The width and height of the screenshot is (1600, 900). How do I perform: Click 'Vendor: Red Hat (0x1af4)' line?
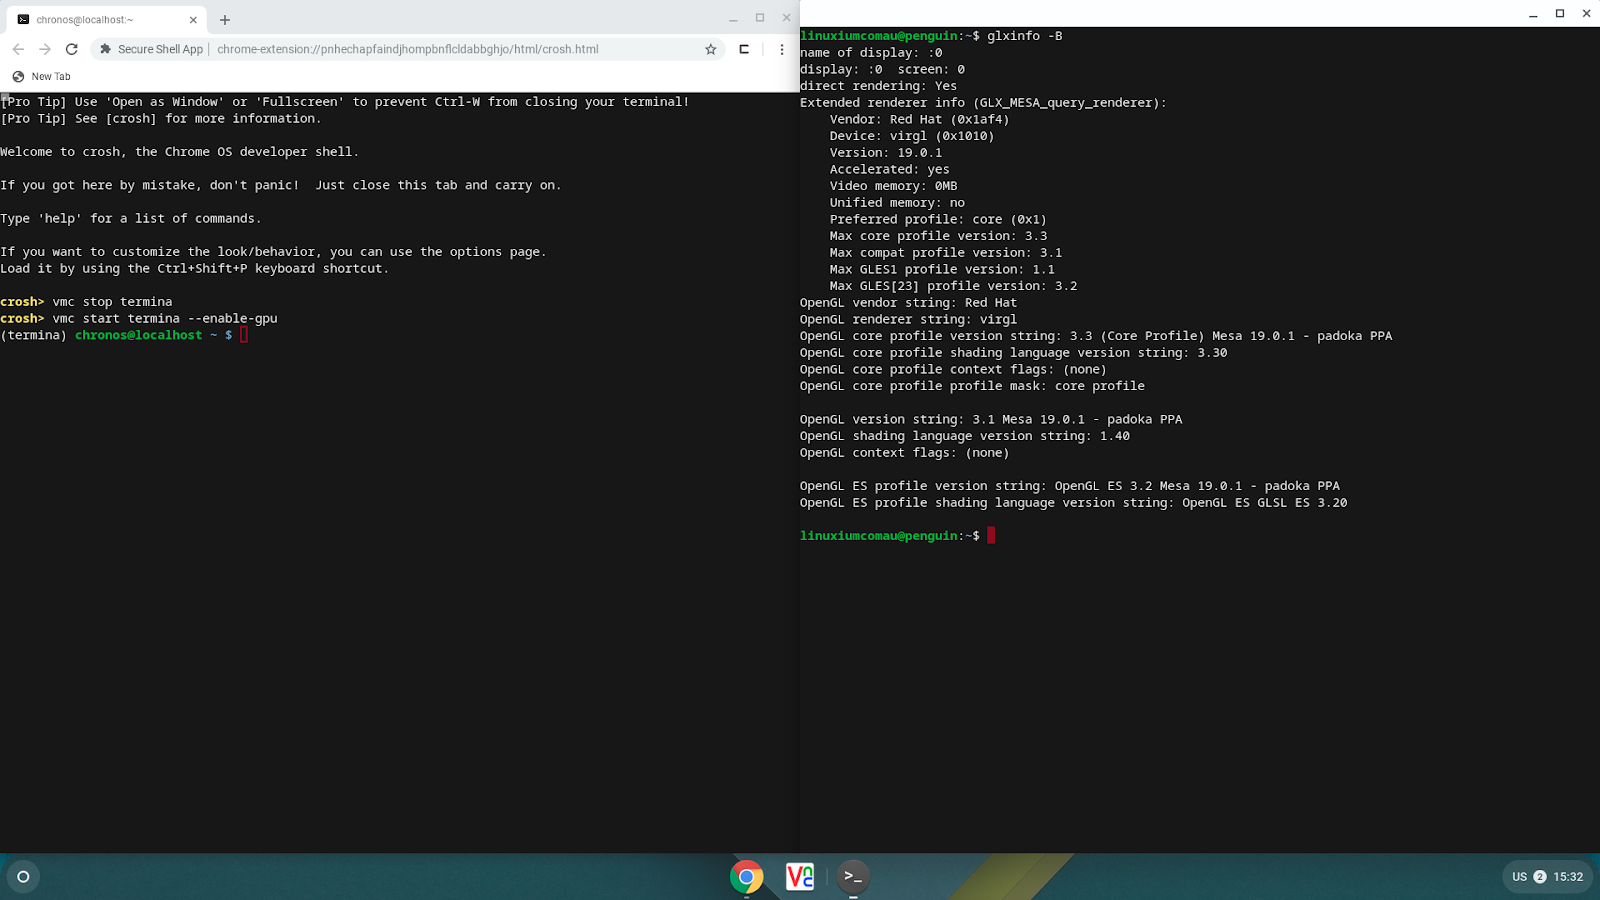point(919,119)
